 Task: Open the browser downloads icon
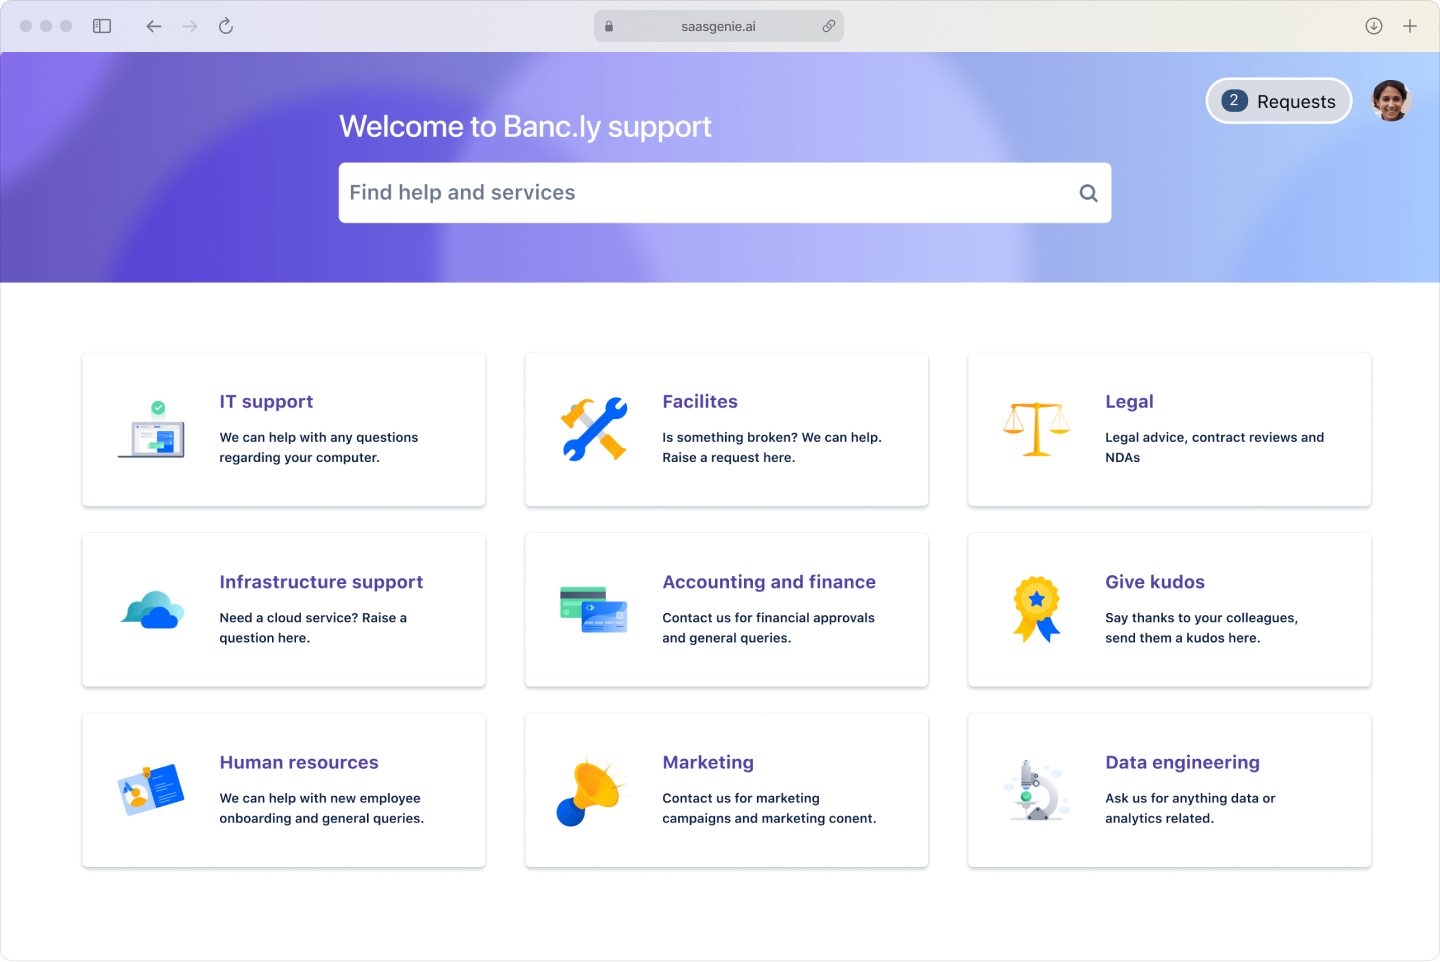[1374, 26]
